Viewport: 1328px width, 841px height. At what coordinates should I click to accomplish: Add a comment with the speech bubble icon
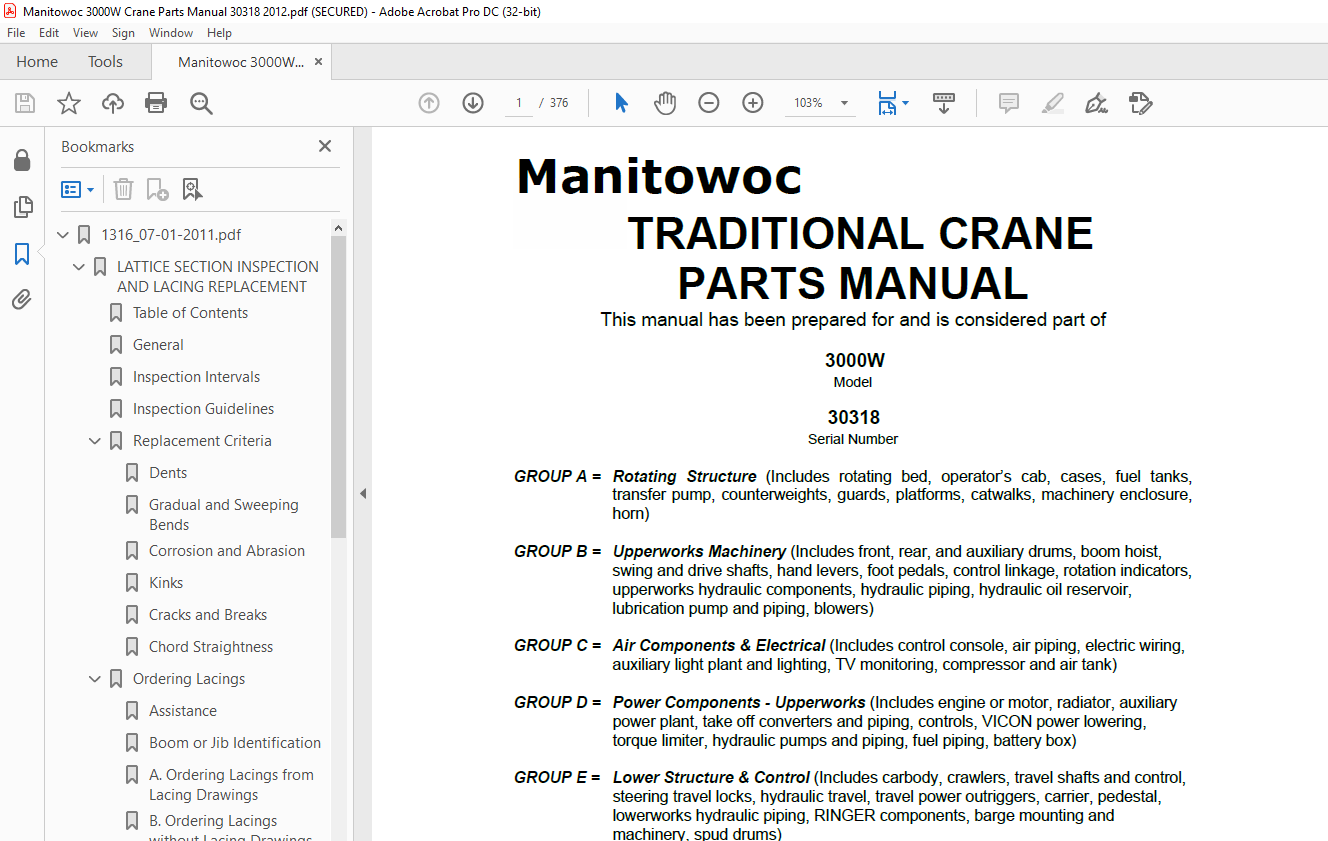[x=1009, y=103]
